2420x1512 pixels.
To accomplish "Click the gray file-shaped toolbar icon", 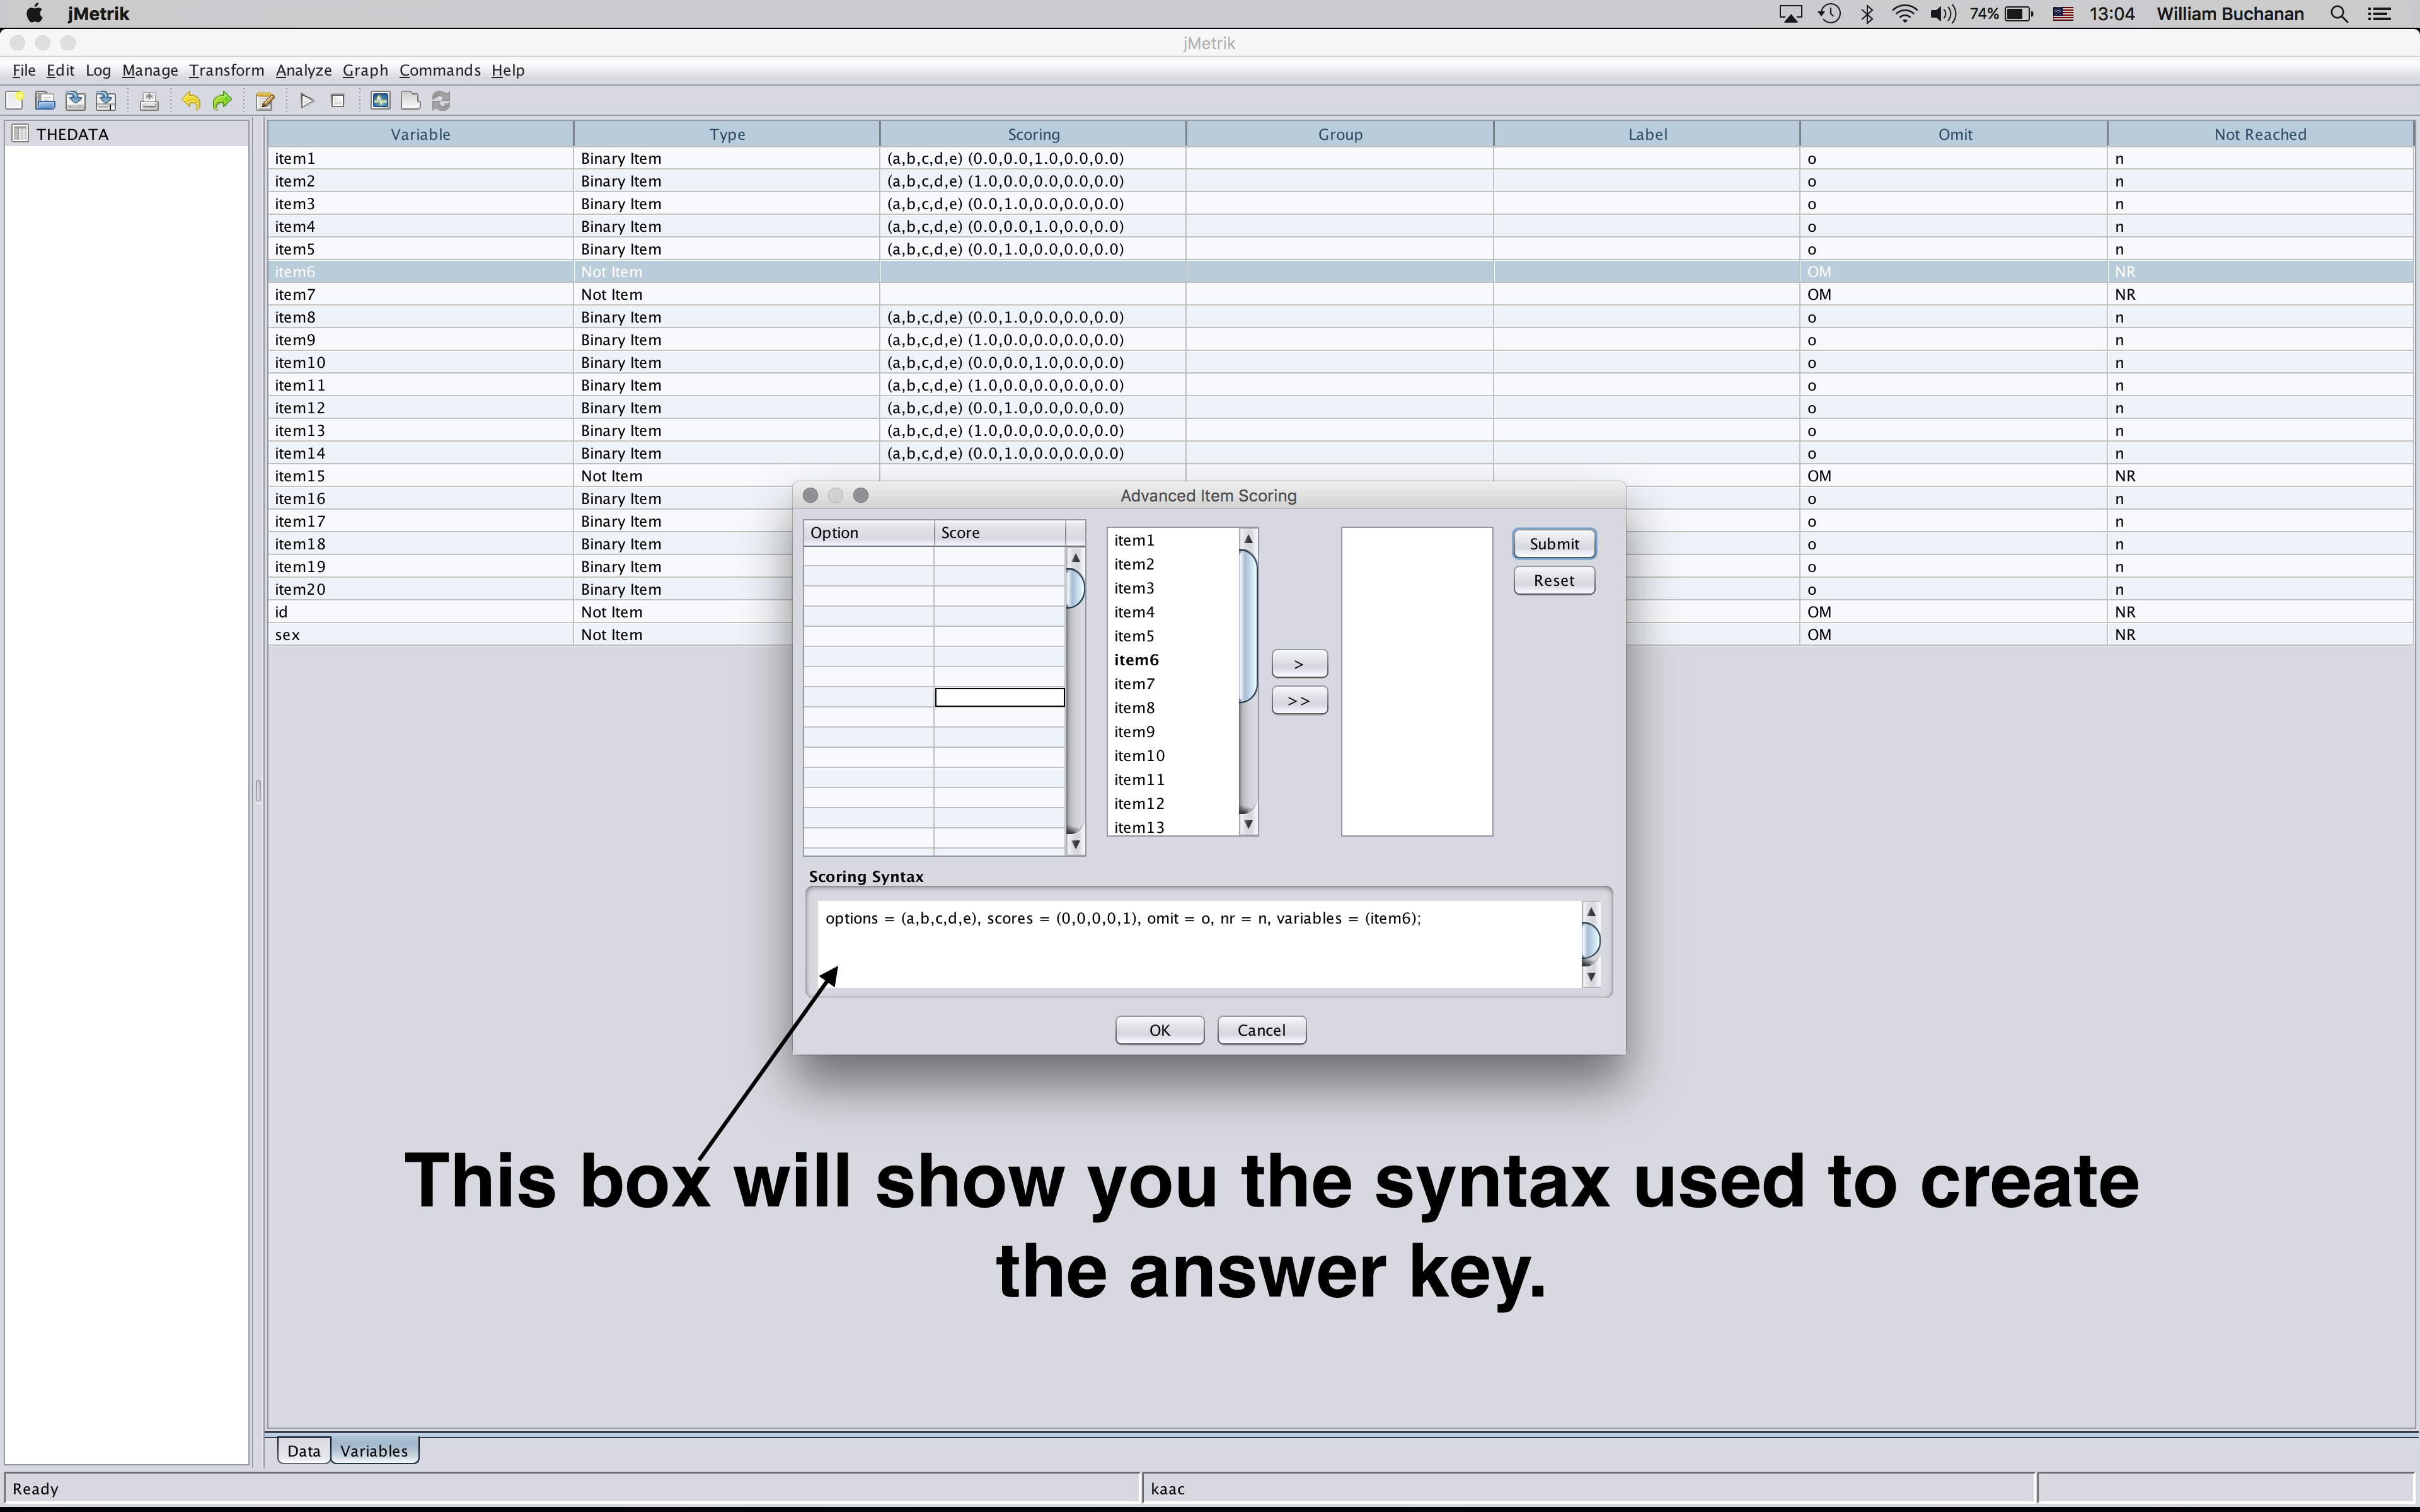I will tap(410, 101).
